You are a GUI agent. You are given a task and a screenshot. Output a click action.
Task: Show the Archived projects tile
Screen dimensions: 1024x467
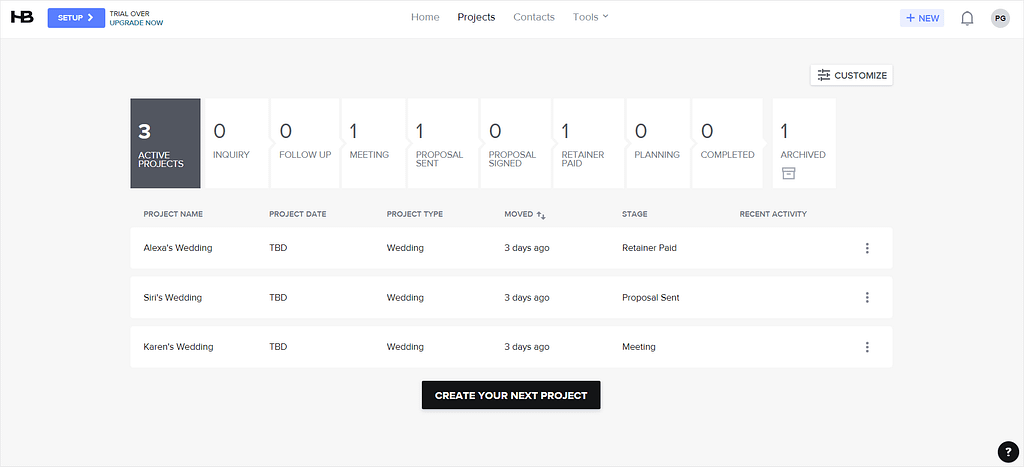tap(804, 143)
